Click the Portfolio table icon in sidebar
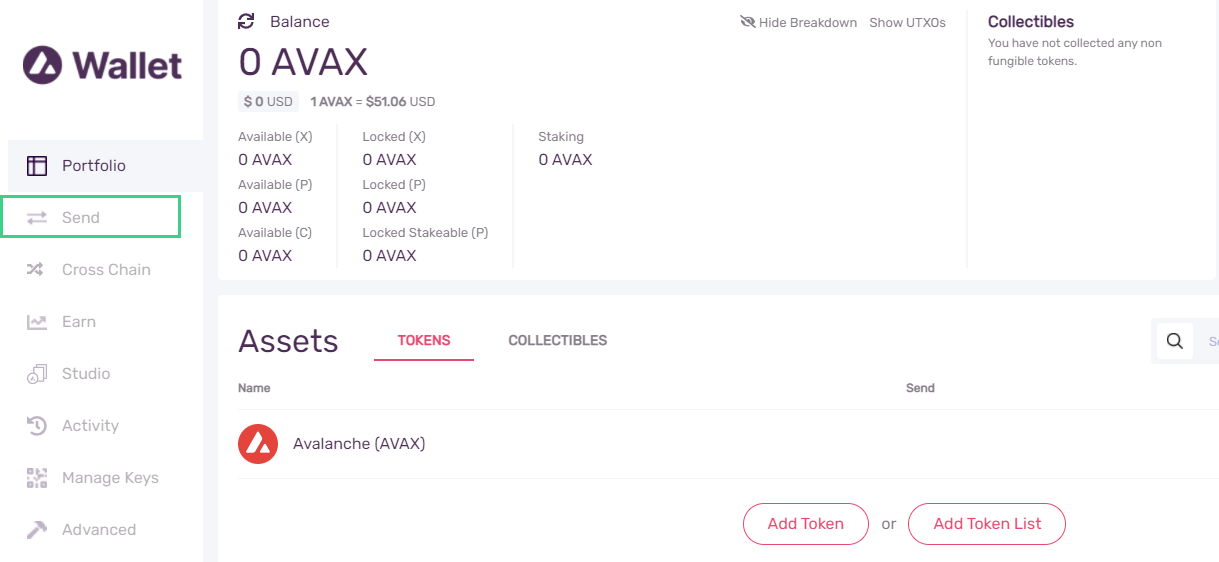 37,166
